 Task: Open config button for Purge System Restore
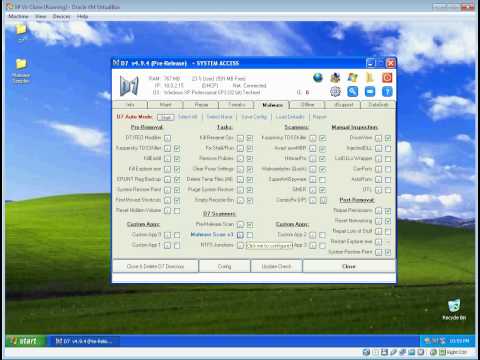coord(240,190)
